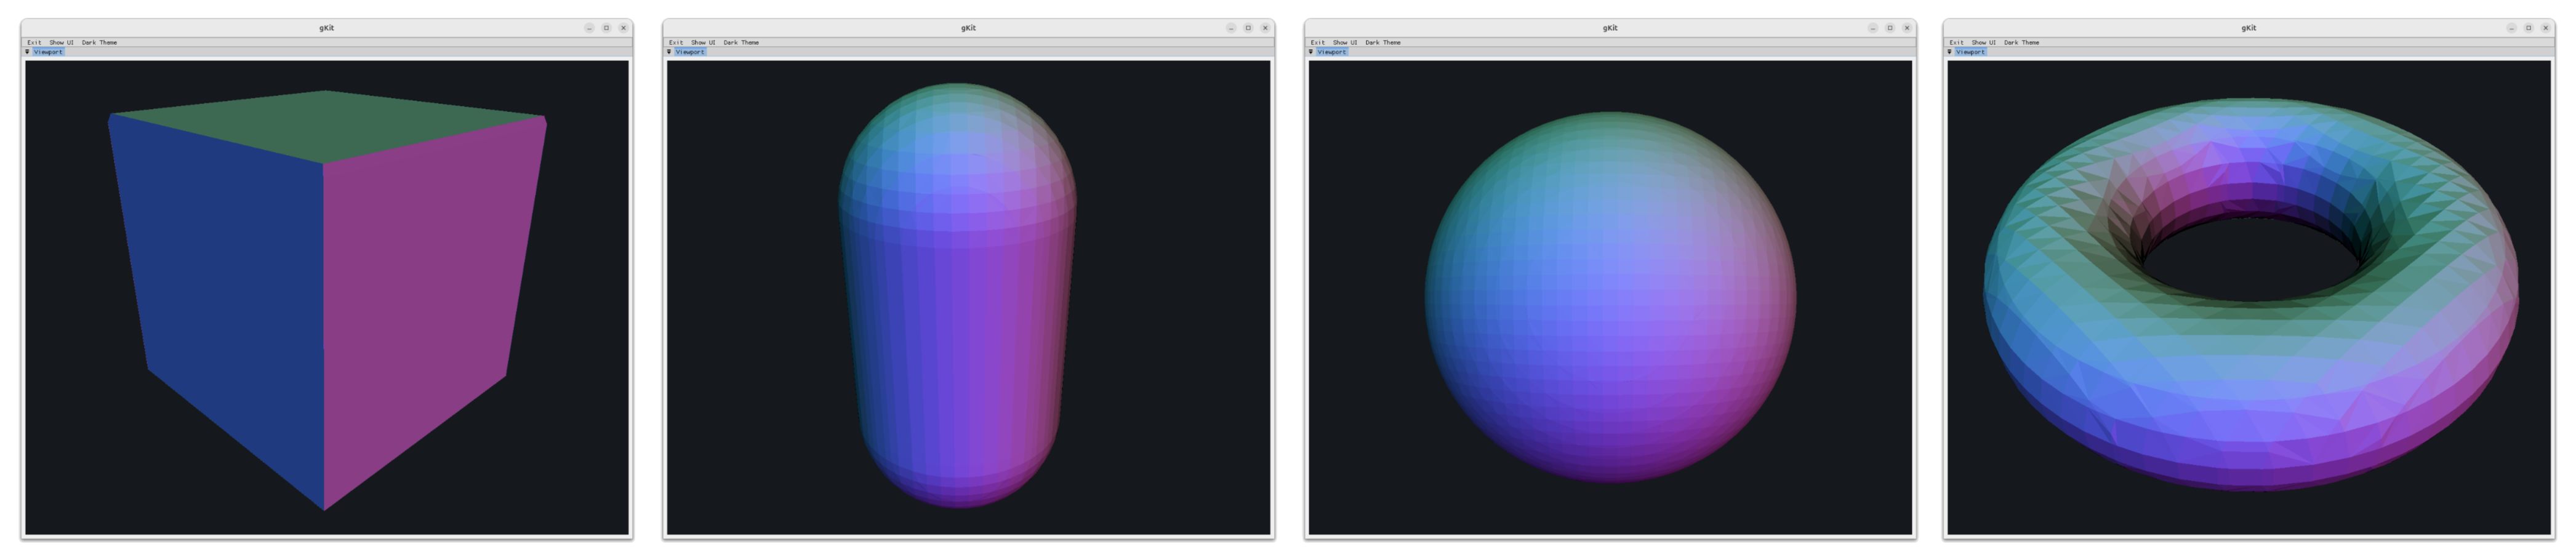Close the gKit window showing the sphere
The image size is (2576, 557).
tap(1907, 28)
